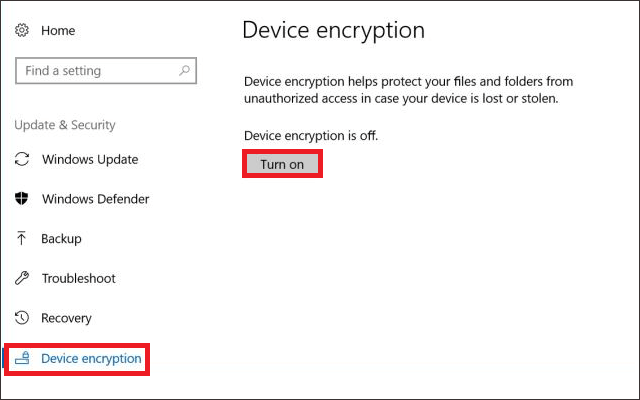Click the Backup upward arrow icon

22,239
